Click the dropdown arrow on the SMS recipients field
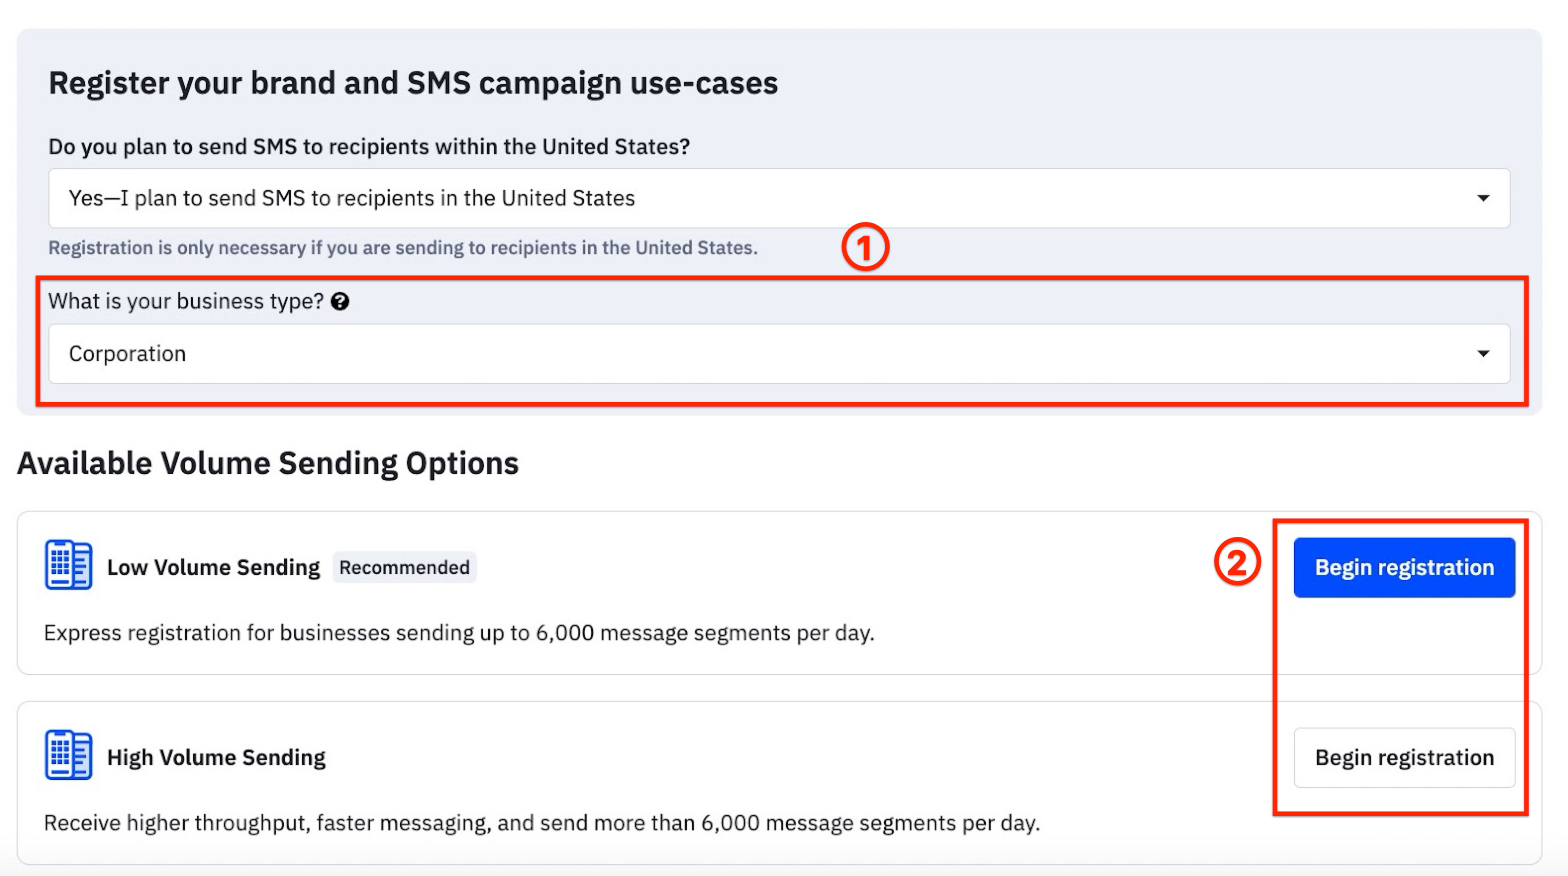Viewport: 1568px width, 876px height. pos(1484,198)
